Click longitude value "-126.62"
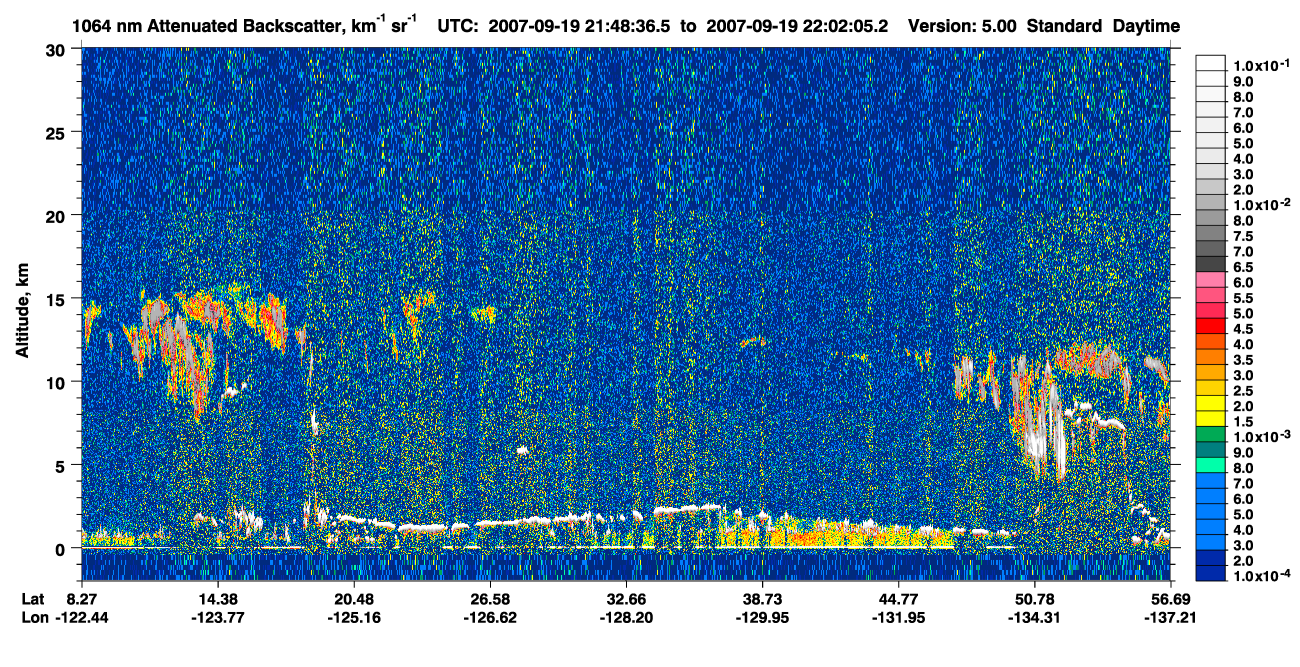This screenshot has height=667, width=1300. point(489,617)
